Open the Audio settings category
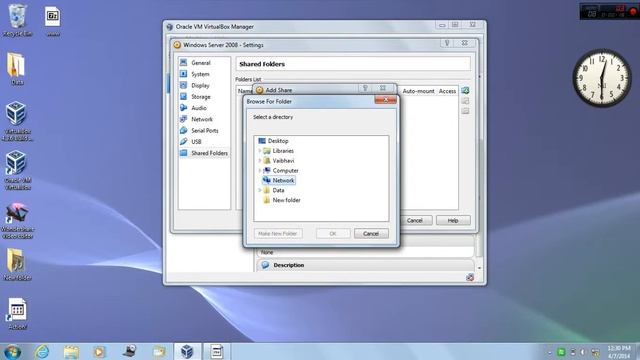The height and width of the screenshot is (360, 640). [x=199, y=108]
